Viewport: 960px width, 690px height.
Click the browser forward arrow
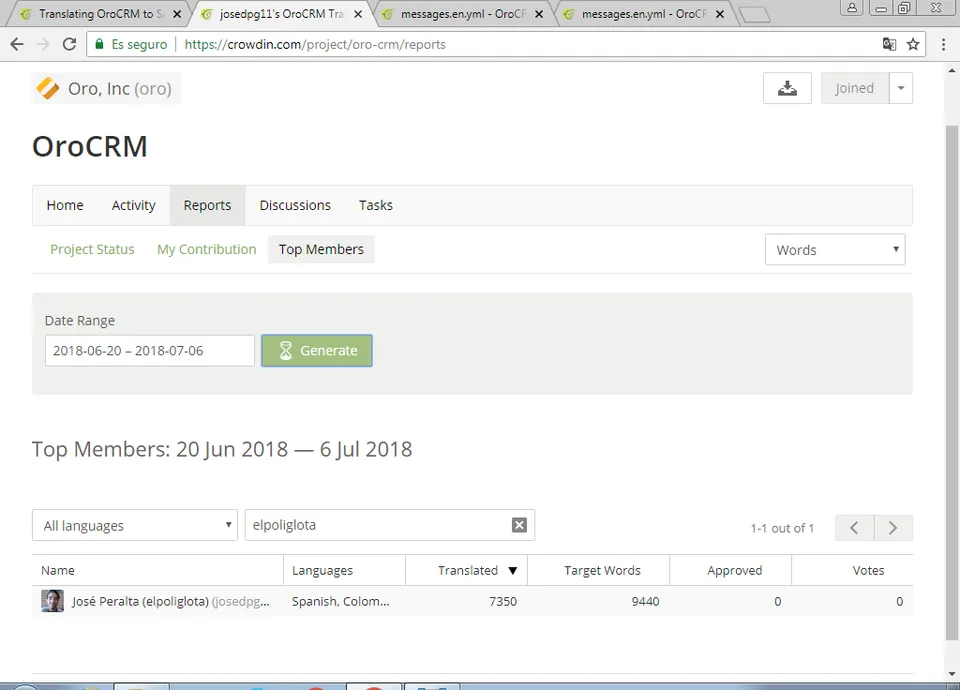43,44
